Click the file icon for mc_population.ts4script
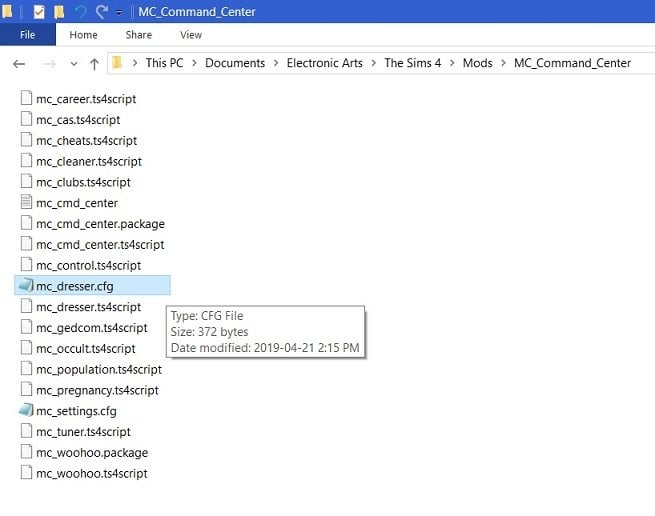The height and width of the screenshot is (516, 655). [x=26, y=369]
